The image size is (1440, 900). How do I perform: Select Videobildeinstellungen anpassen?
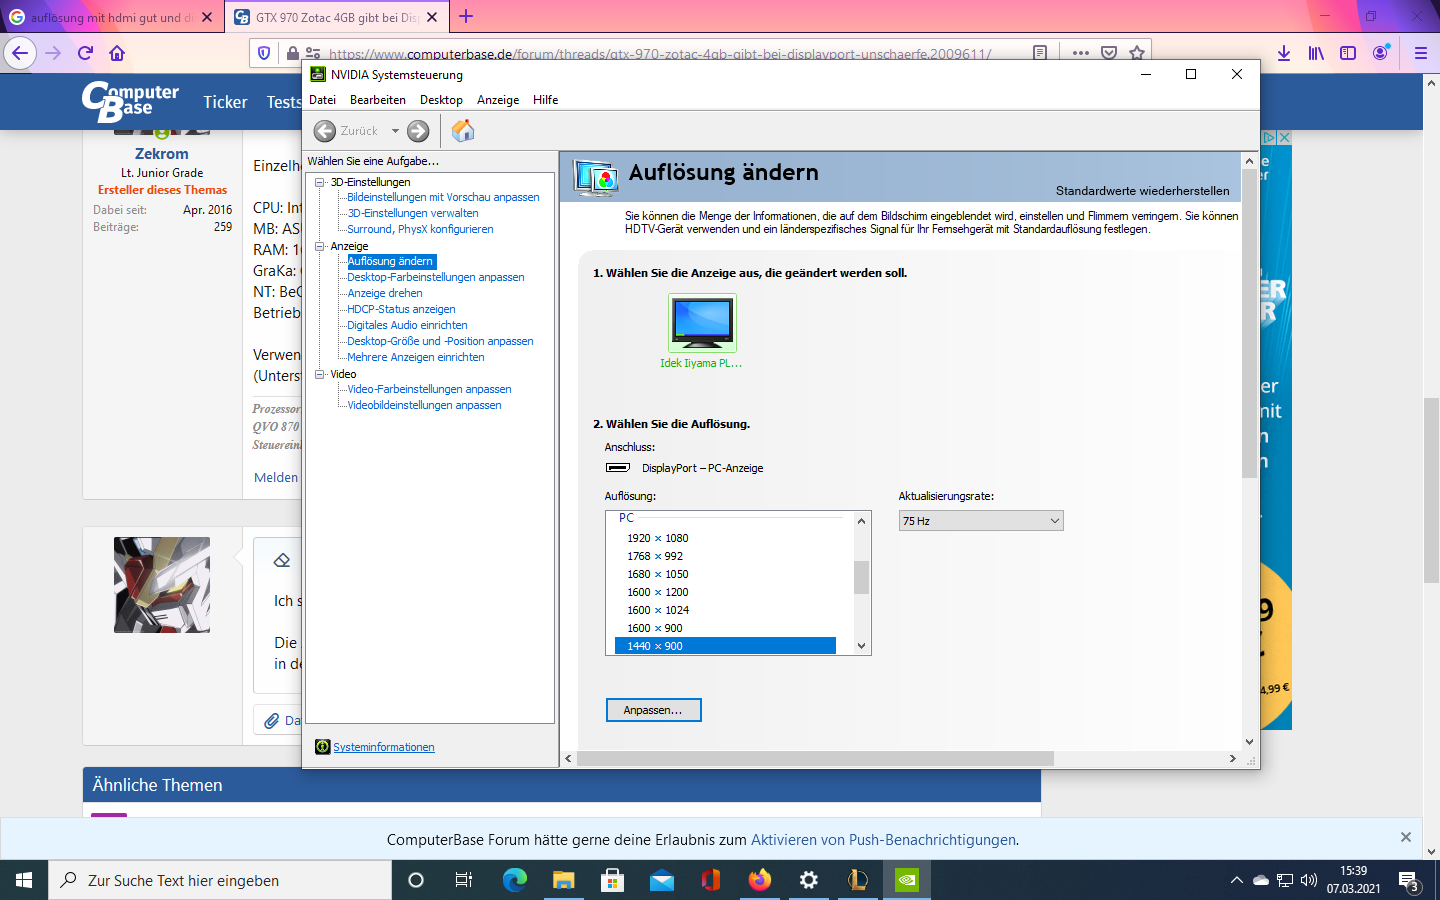pos(424,405)
